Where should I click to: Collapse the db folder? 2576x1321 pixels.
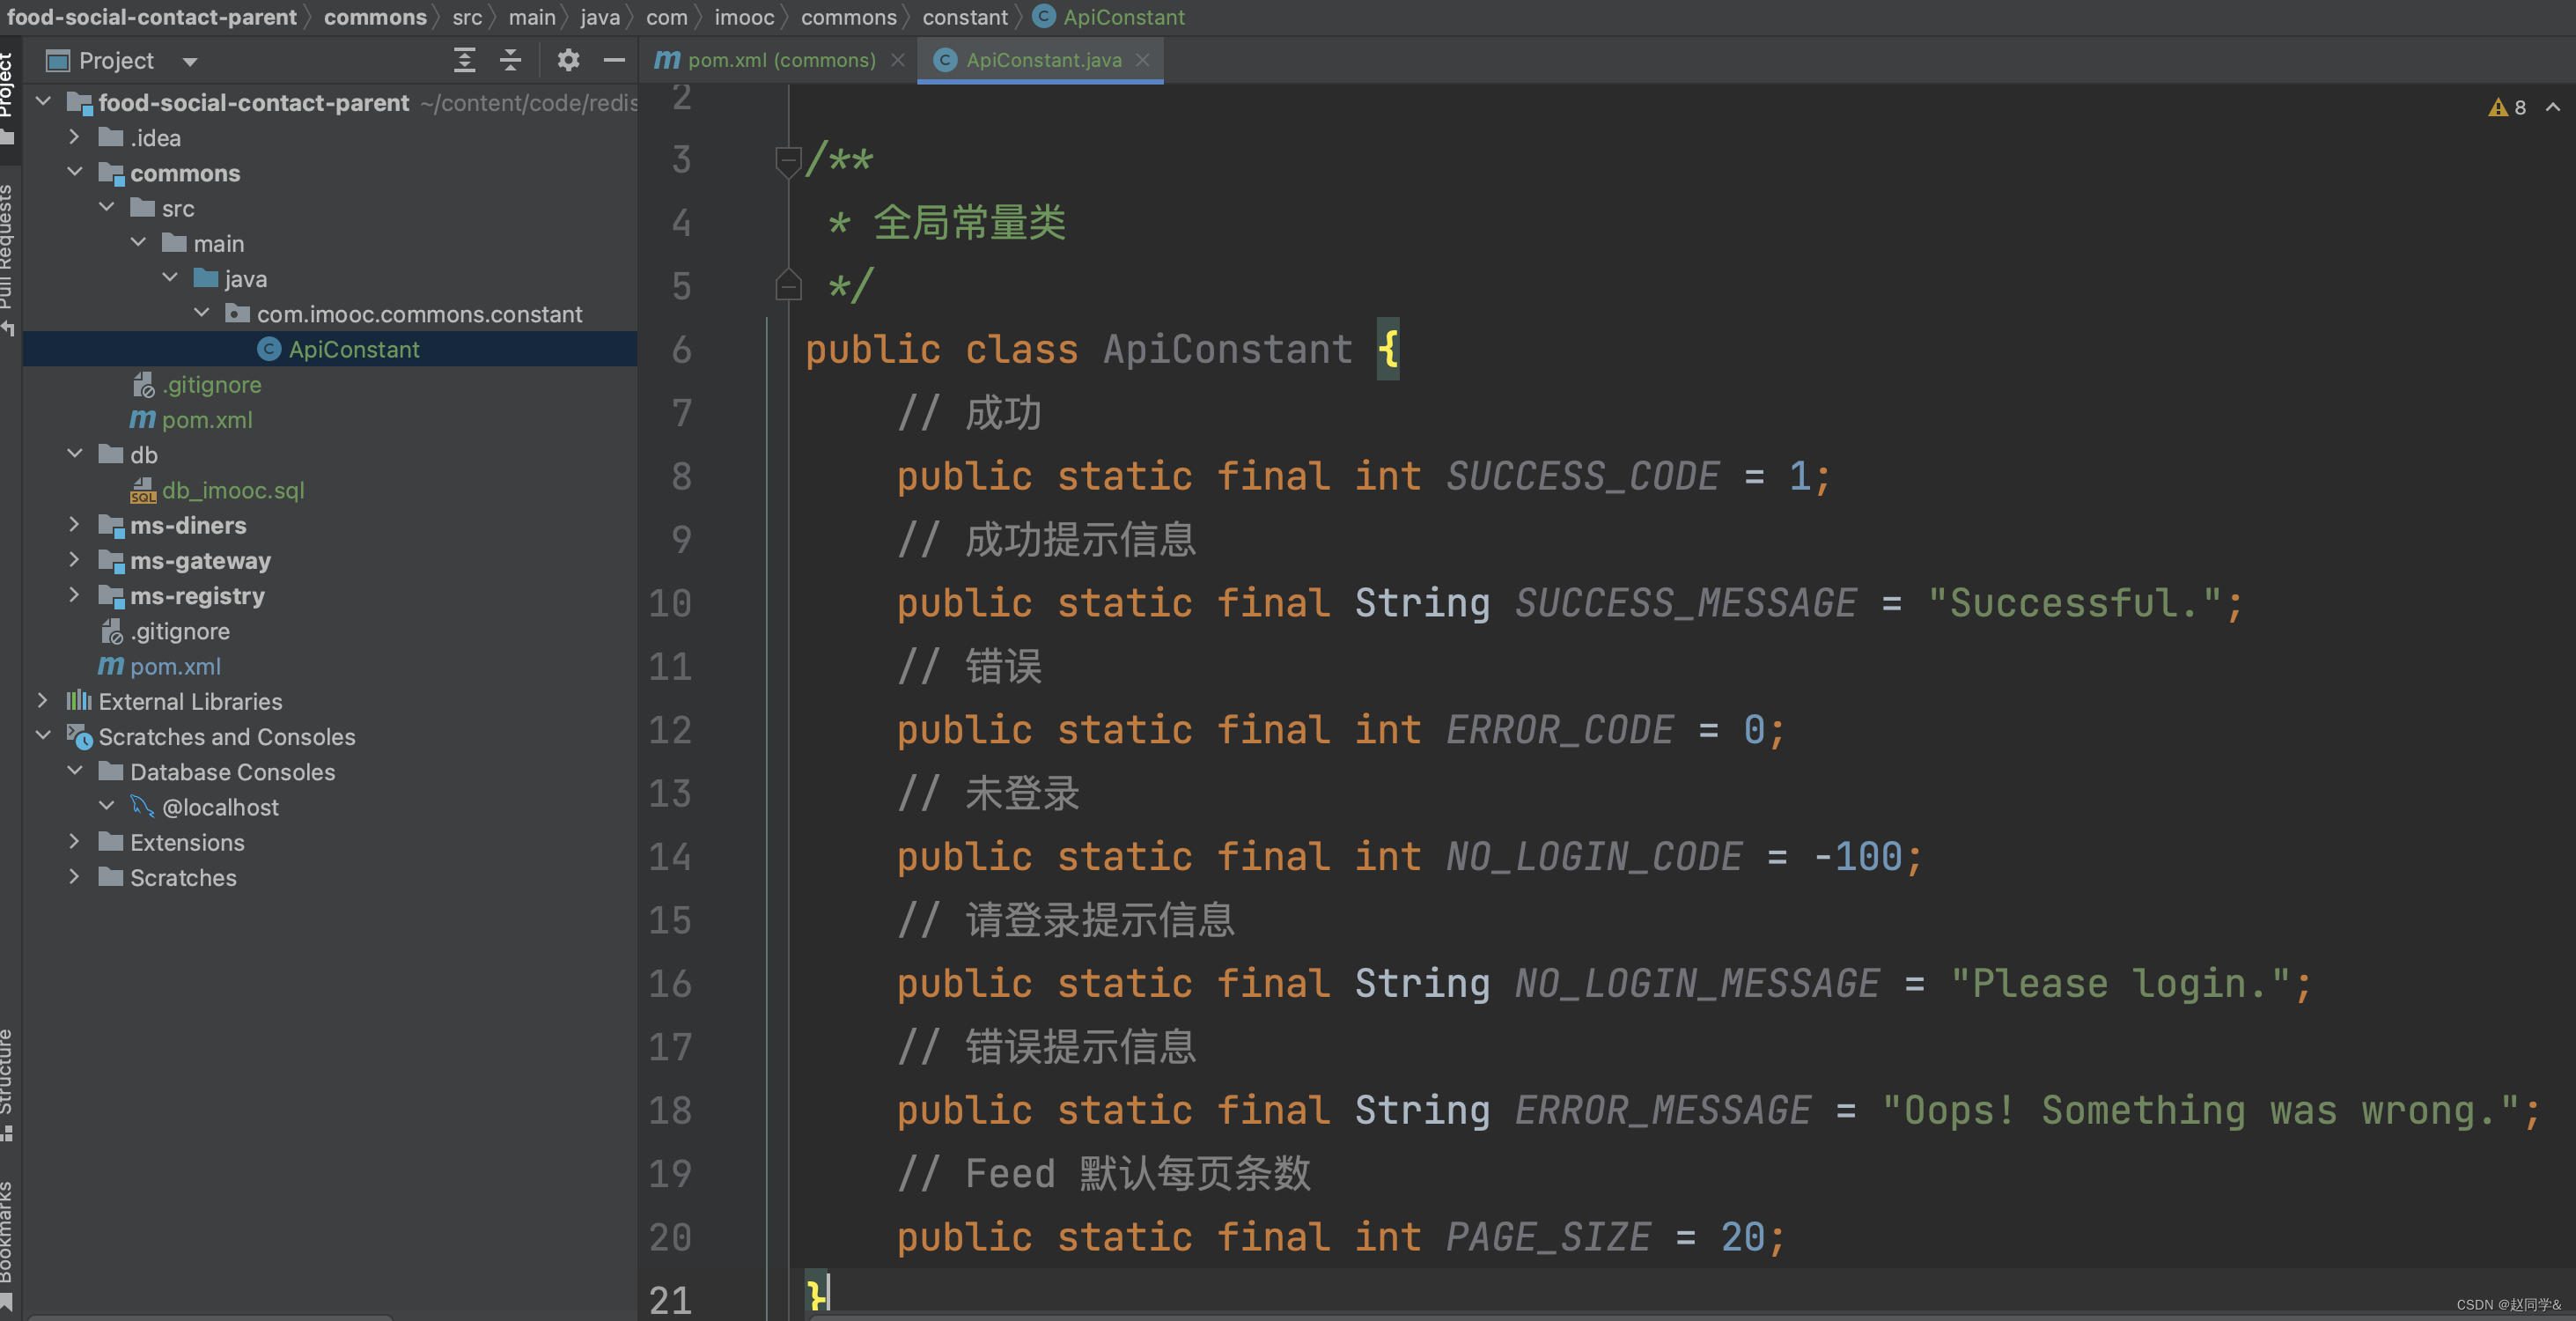click(74, 454)
